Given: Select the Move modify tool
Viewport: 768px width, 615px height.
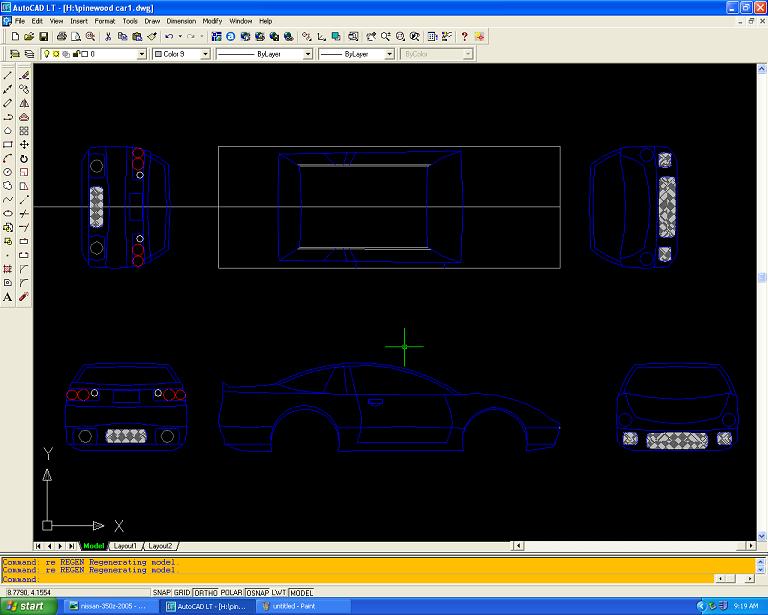Looking at the screenshot, I should [24, 144].
